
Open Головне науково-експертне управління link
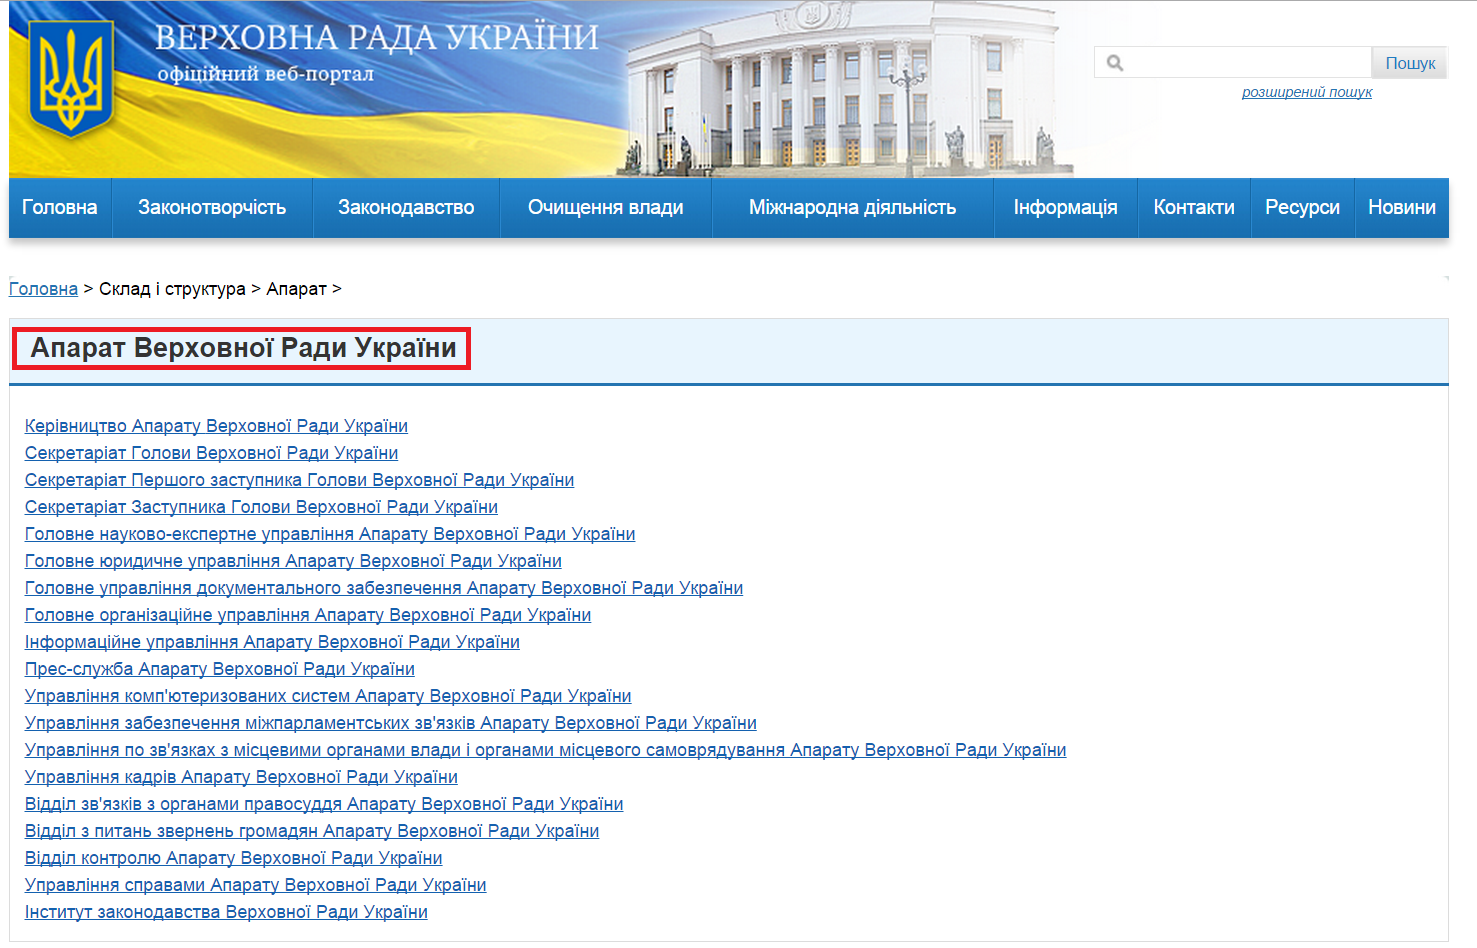pos(330,534)
